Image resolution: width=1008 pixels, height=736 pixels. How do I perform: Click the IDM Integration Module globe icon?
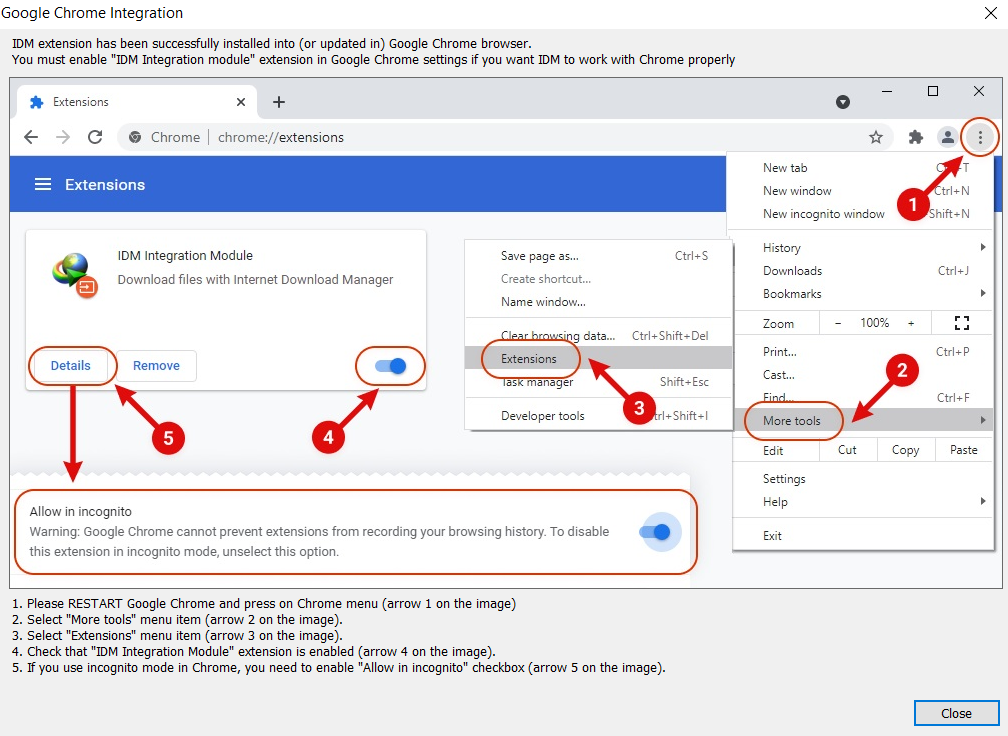(75, 274)
